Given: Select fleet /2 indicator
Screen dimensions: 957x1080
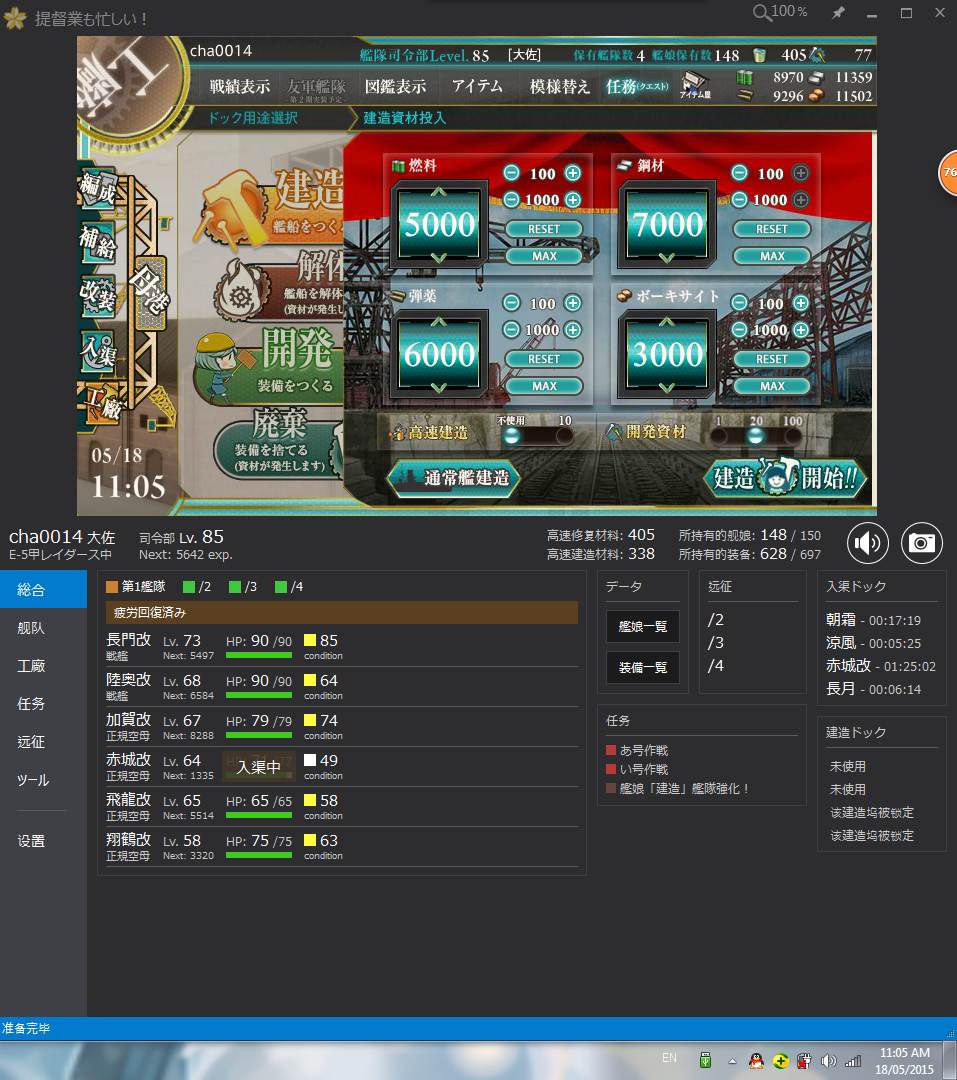Looking at the screenshot, I should click(197, 587).
